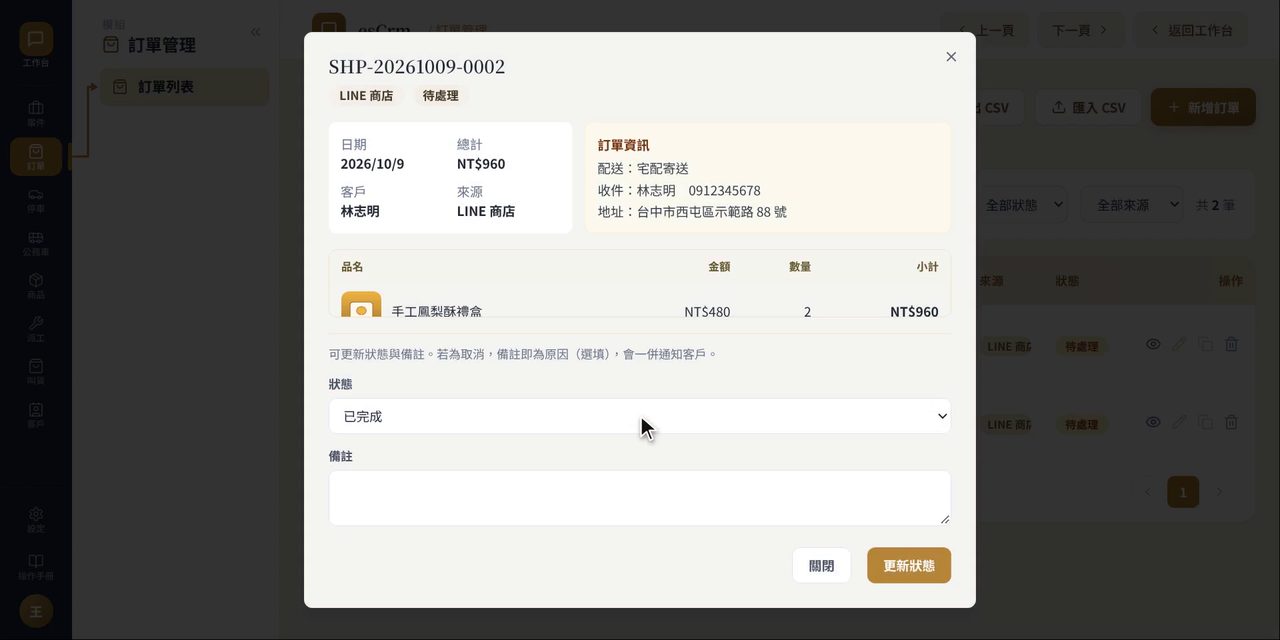Click the unit price NT$480
1280x640 pixels.
click(x=707, y=311)
